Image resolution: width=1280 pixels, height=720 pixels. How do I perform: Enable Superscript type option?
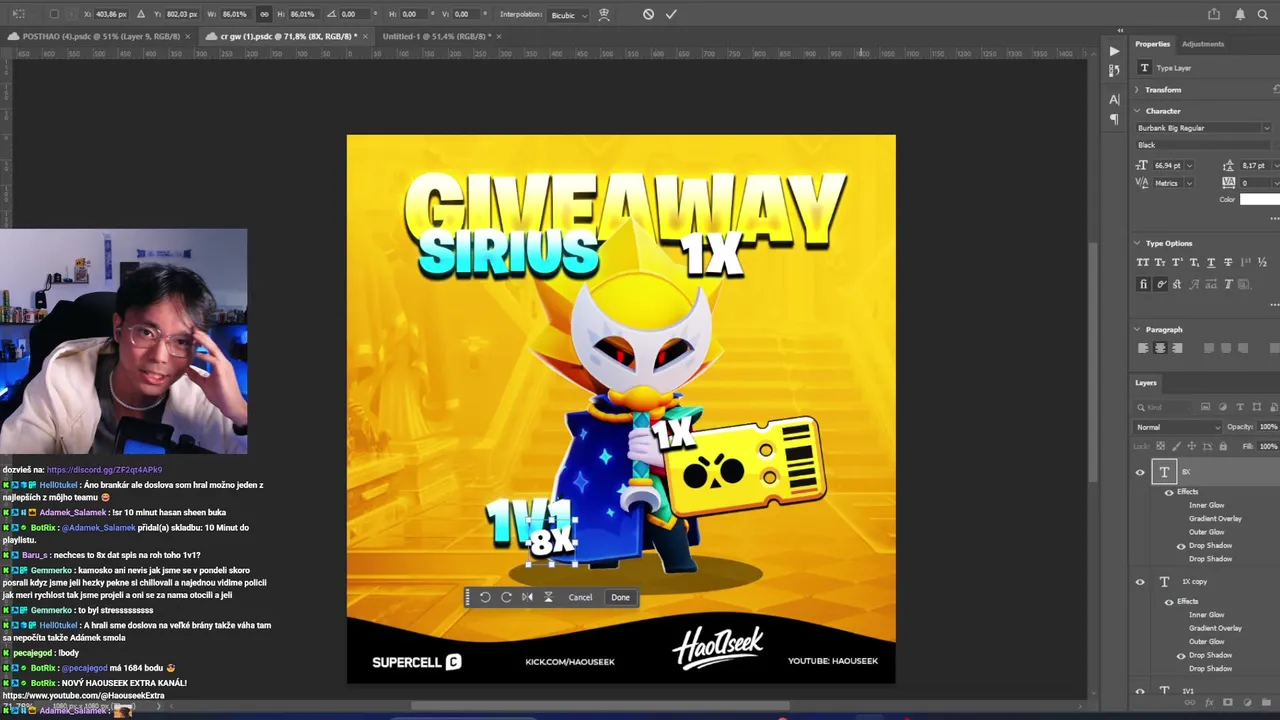pos(1177,262)
